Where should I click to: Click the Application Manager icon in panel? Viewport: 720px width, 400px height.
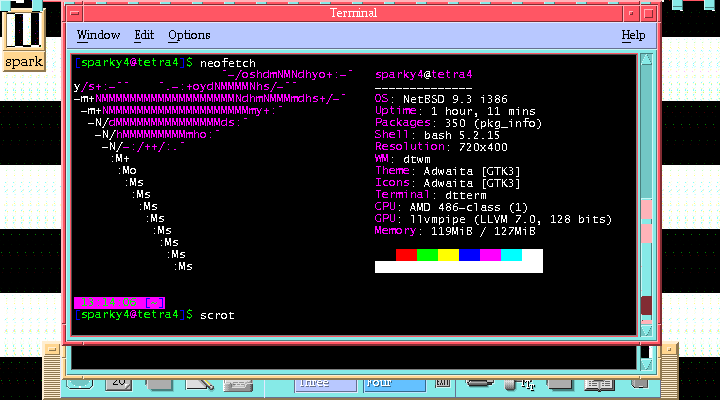(x=560, y=382)
